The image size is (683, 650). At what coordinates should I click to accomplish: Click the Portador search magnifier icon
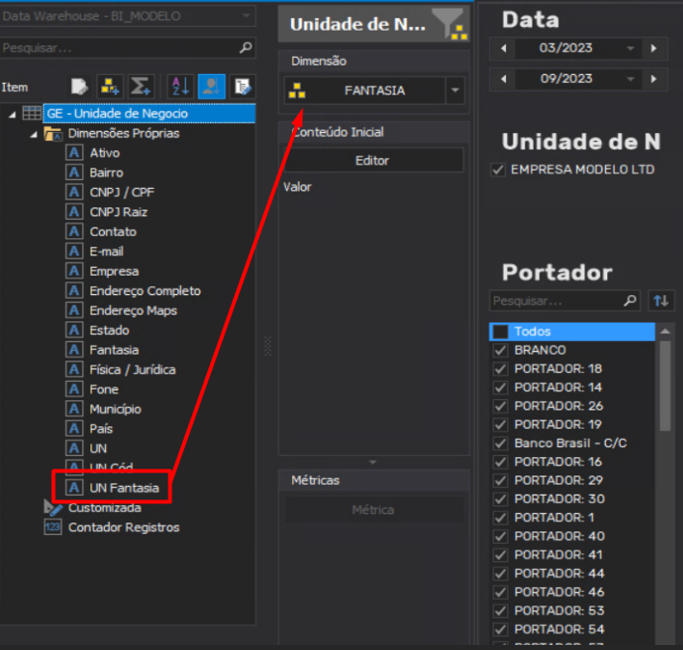[x=630, y=301]
